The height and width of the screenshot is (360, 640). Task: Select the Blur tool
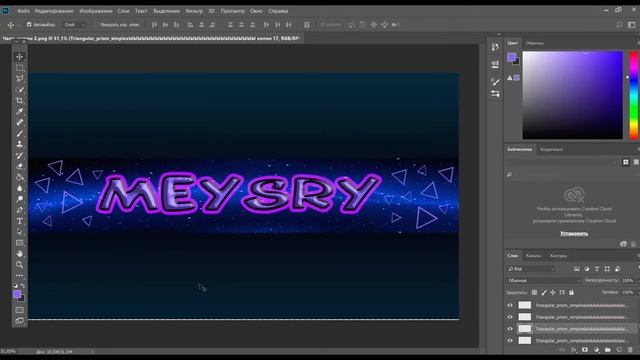click(x=19, y=188)
